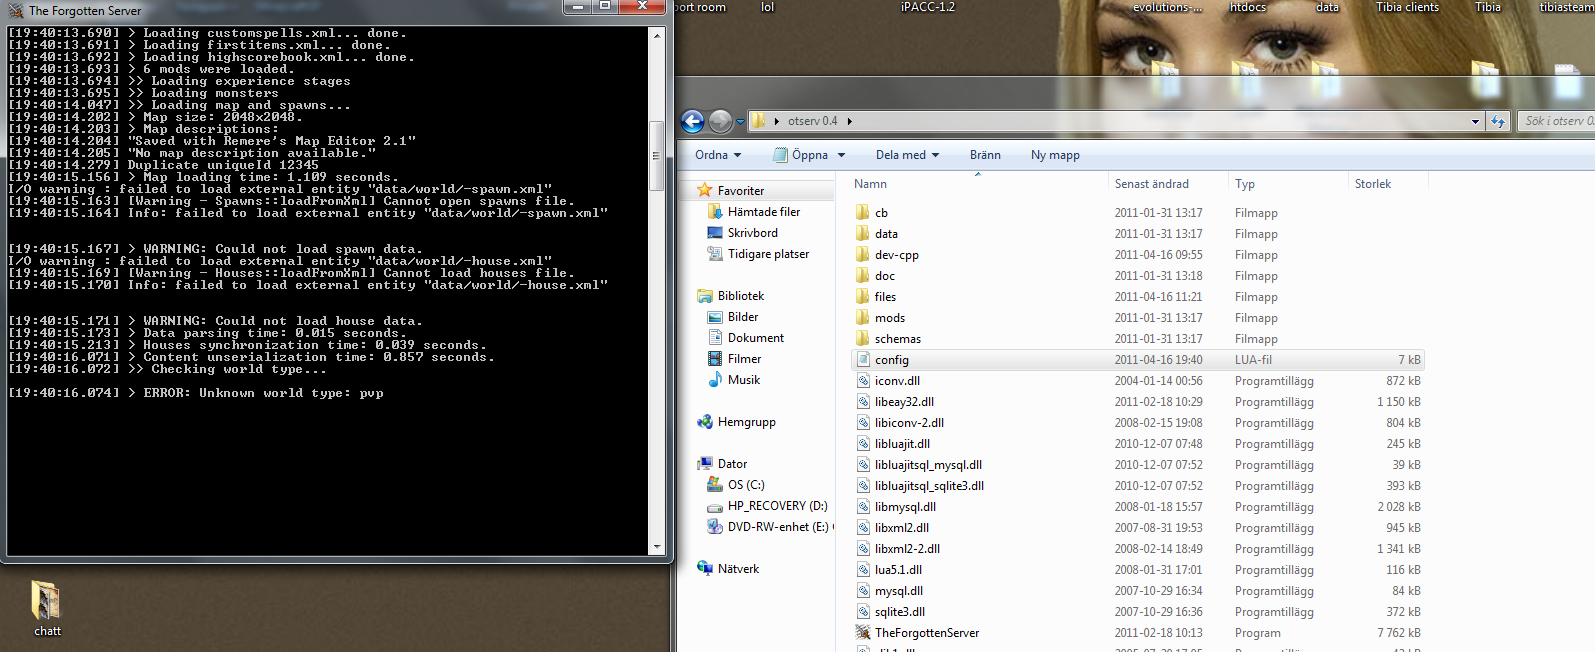Viewport: 1595px width, 652px height.
Task: Sort by the Senast ändrad column
Action: point(1152,184)
